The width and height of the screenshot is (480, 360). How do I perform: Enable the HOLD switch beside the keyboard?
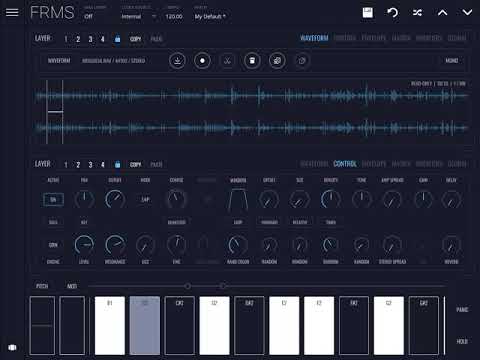(x=462, y=341)
